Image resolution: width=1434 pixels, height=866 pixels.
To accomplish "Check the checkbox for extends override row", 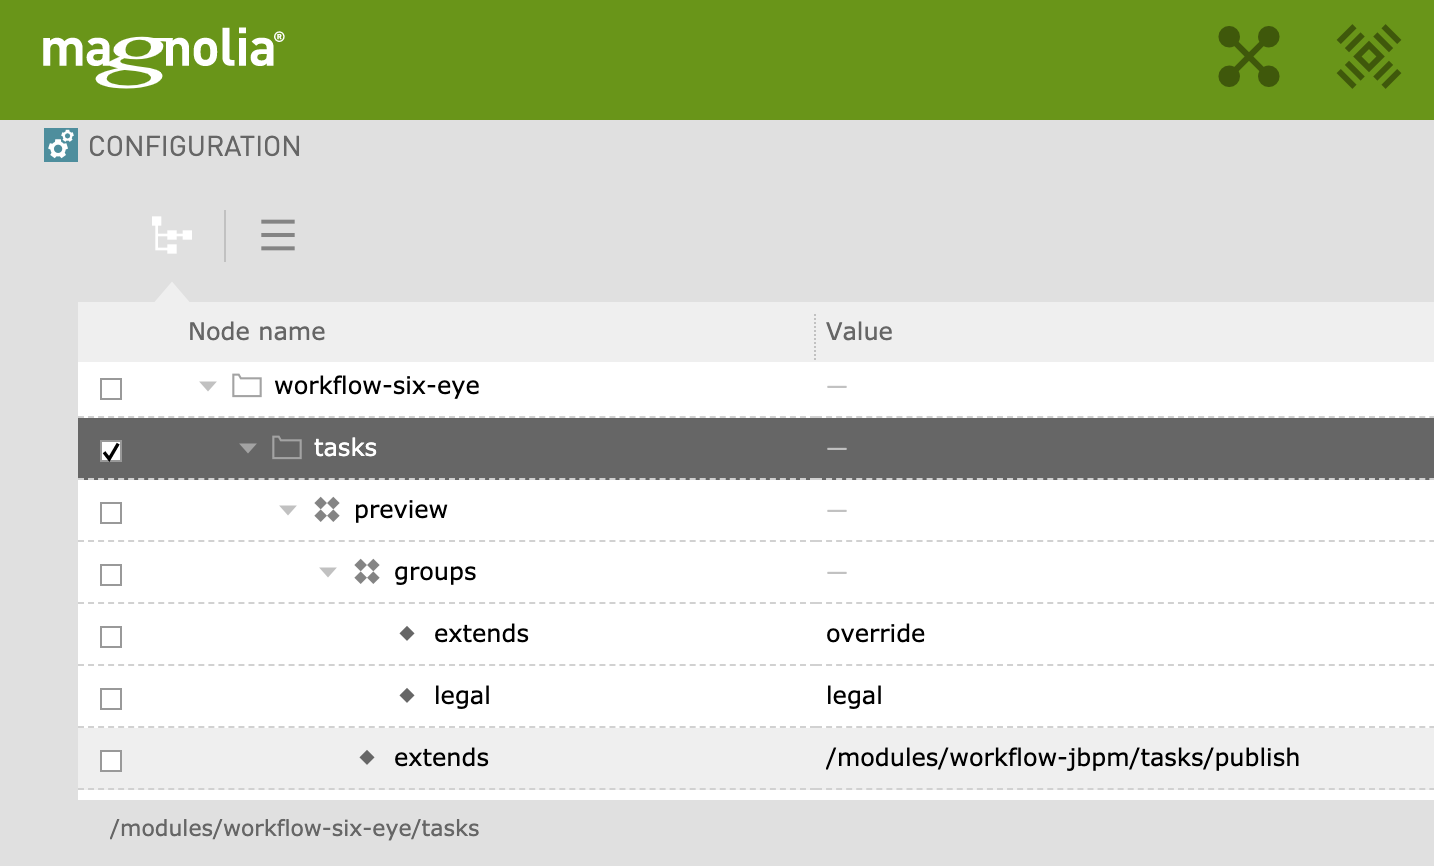I will pyautogui.click(x=111, y=637).
